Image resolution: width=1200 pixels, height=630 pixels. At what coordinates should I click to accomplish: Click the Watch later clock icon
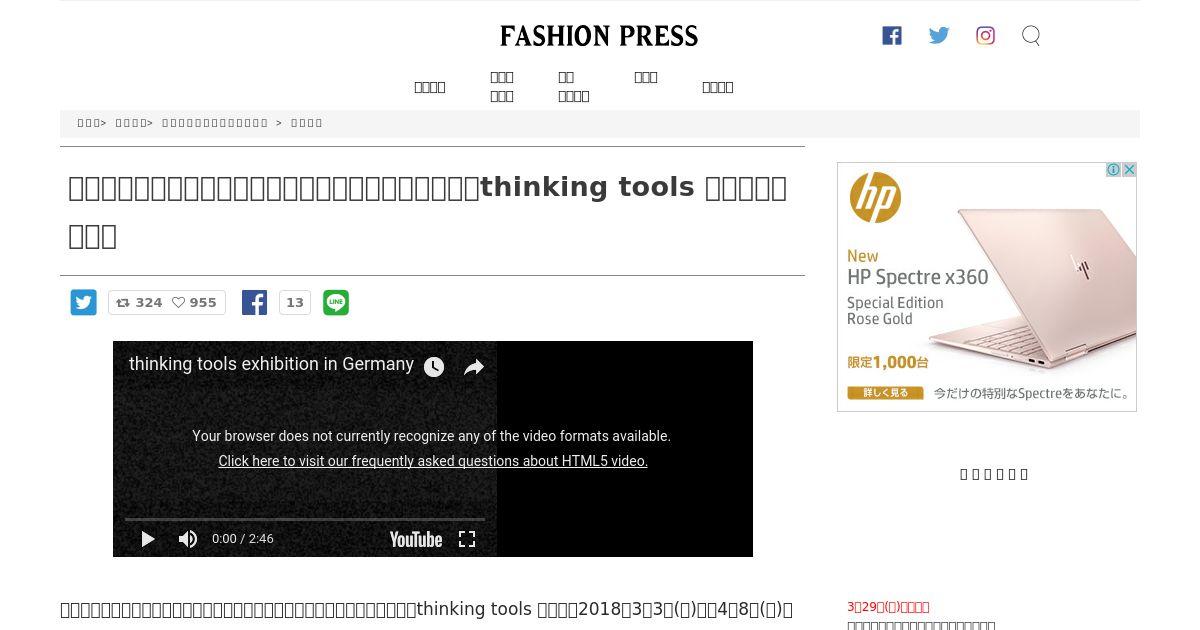point(434,367)
